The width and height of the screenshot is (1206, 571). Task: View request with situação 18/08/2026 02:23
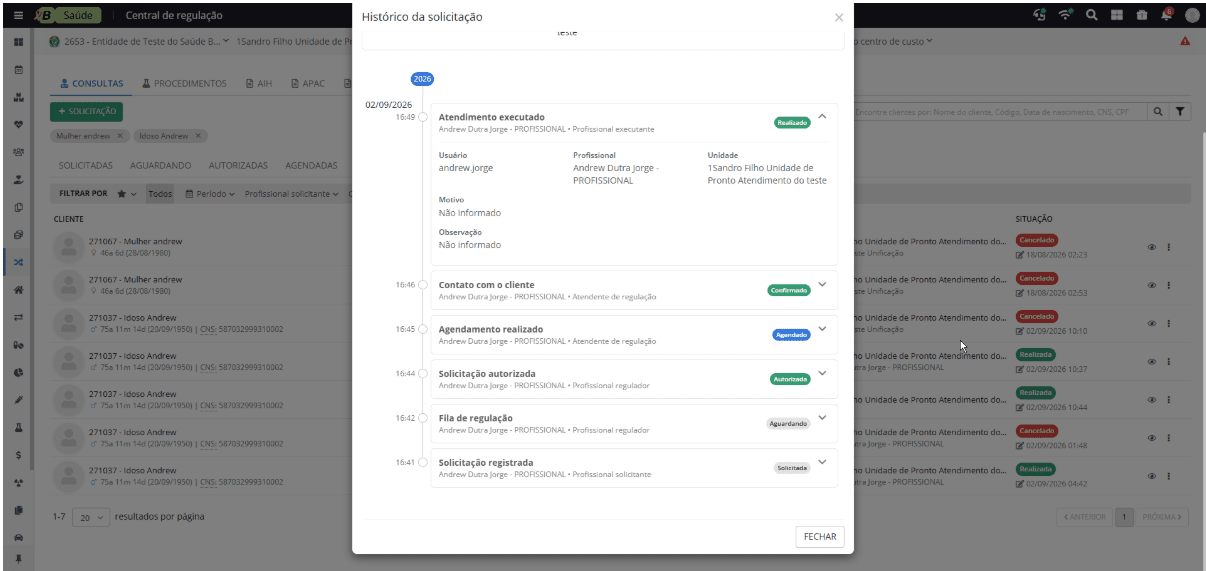pyautogui.click(x=1151, y=247)
